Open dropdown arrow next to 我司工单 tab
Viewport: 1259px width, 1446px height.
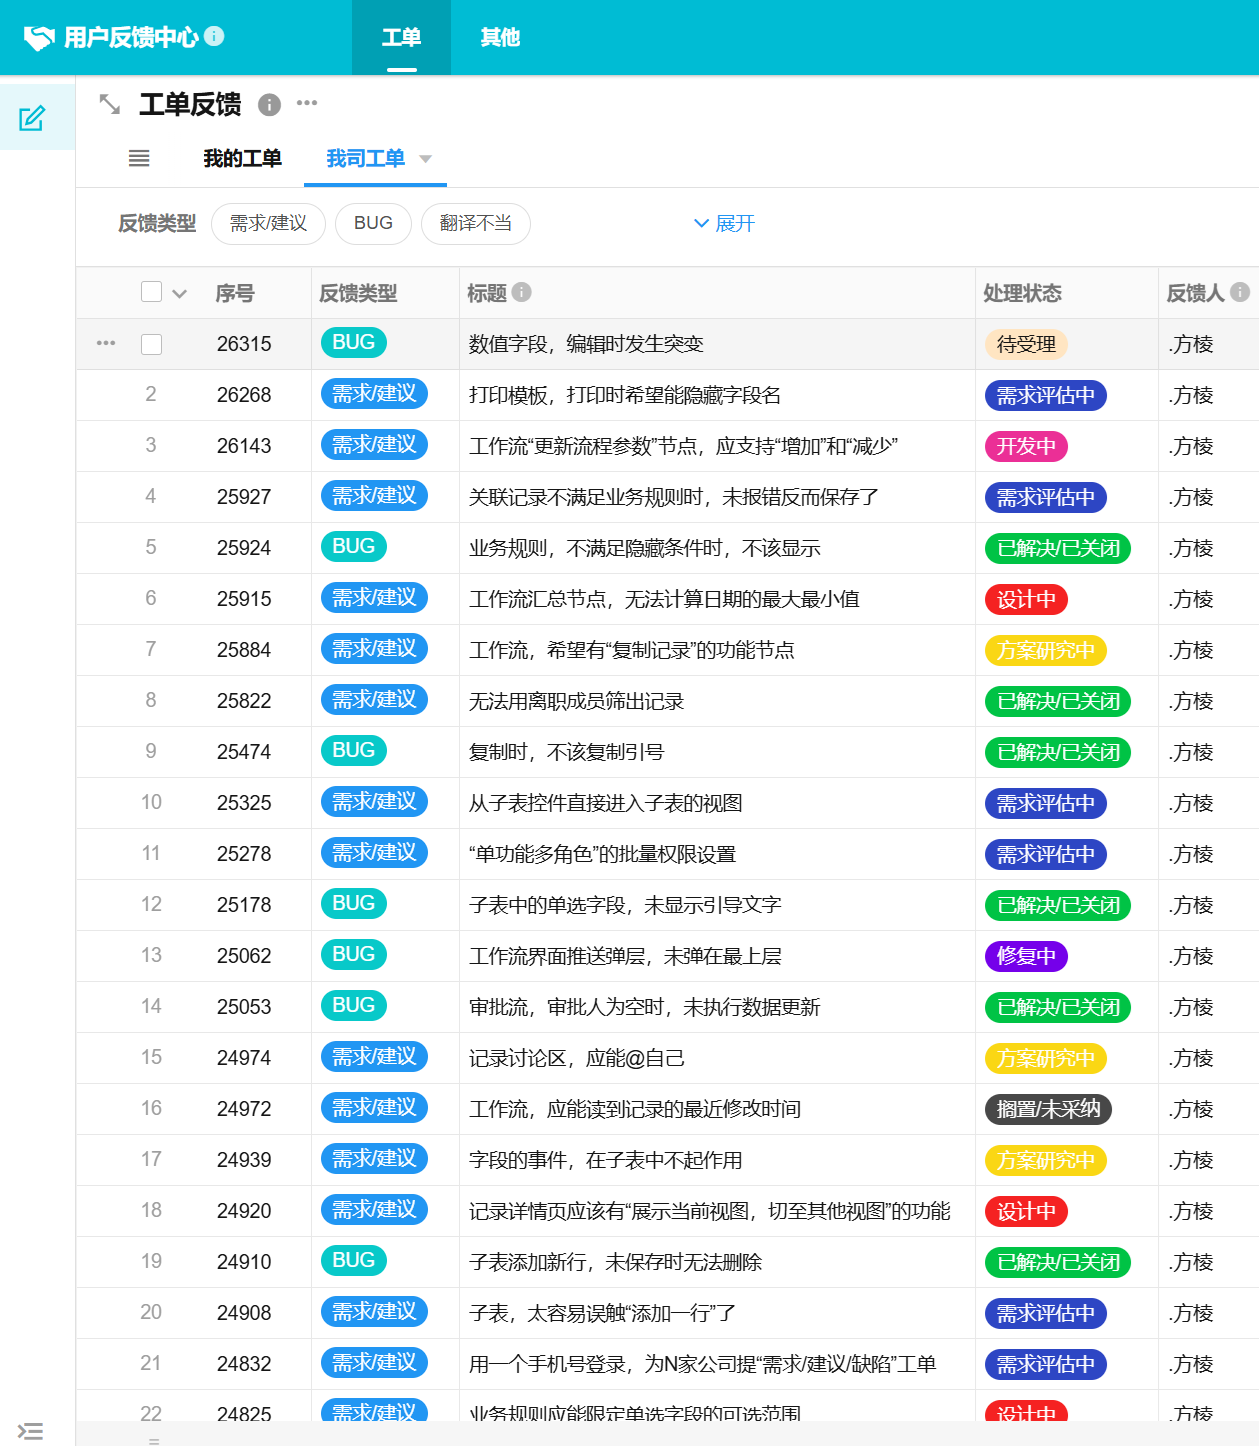pos(426,159)
